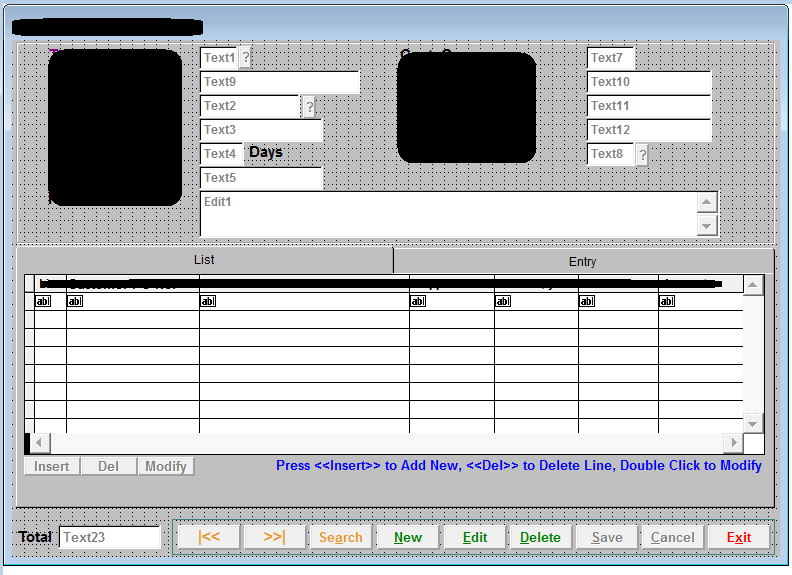Go to last record with >>| button
Image resolution: width=792 pixels, height=575 pixels.
click(275, 537)
